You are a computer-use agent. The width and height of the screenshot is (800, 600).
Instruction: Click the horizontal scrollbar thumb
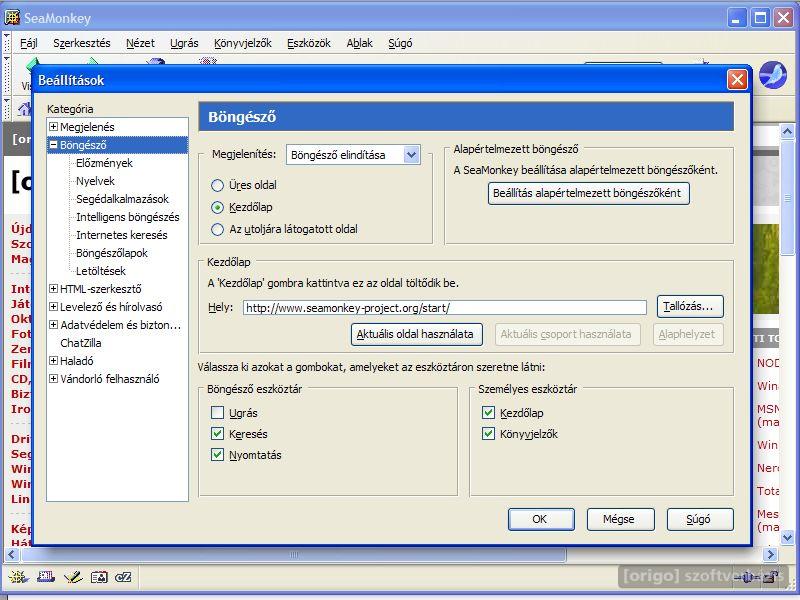pyautogui.click(x=293, y=554)
